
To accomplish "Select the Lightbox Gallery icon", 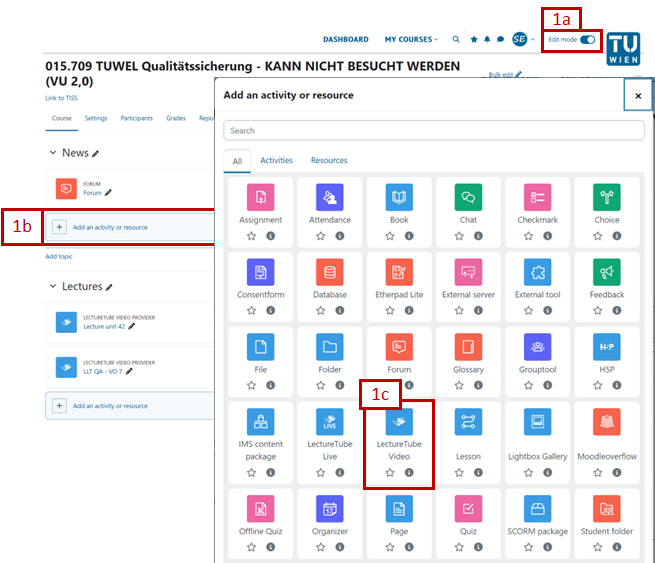I will pyautogui.click(x=538, y=421).
